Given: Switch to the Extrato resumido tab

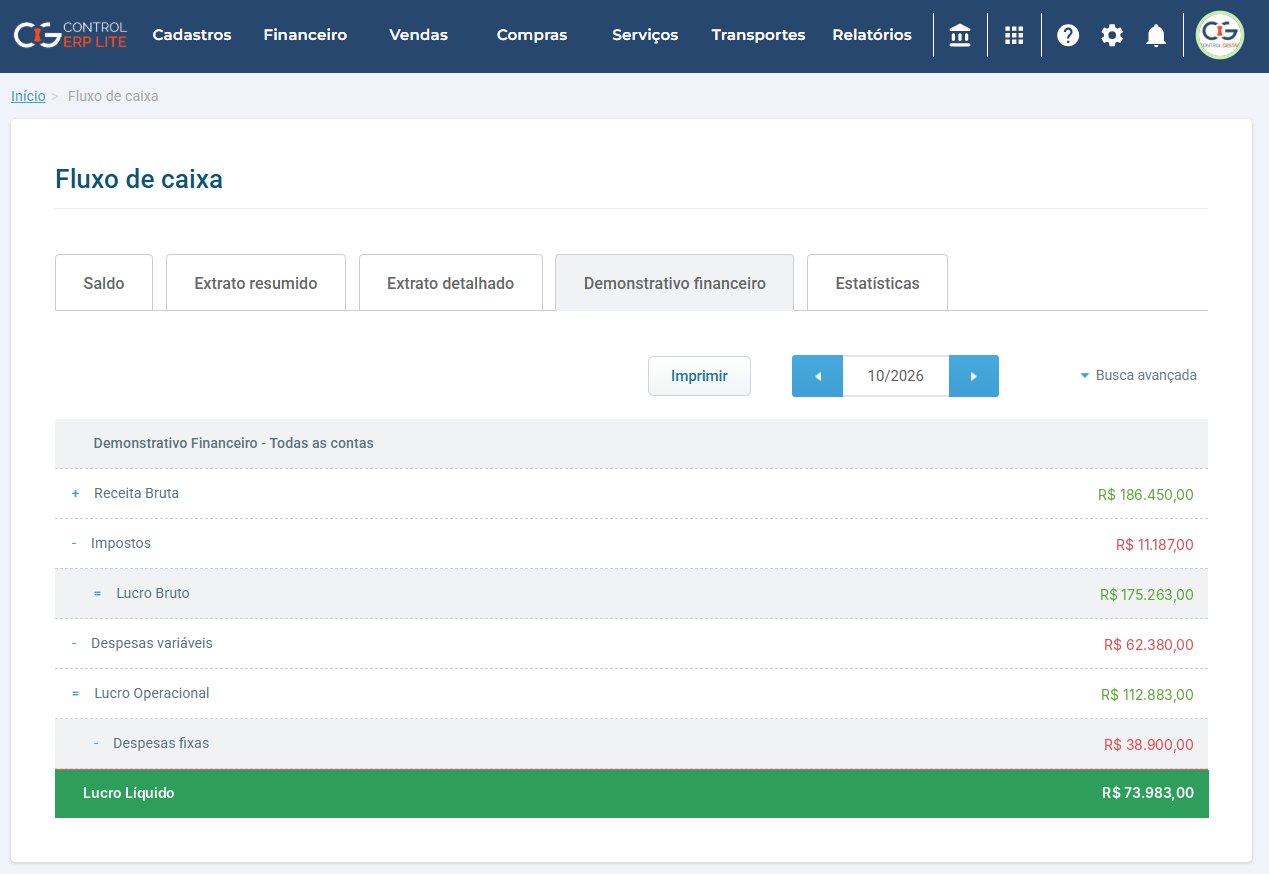Looking at the screenshot, I should [256, 283].
